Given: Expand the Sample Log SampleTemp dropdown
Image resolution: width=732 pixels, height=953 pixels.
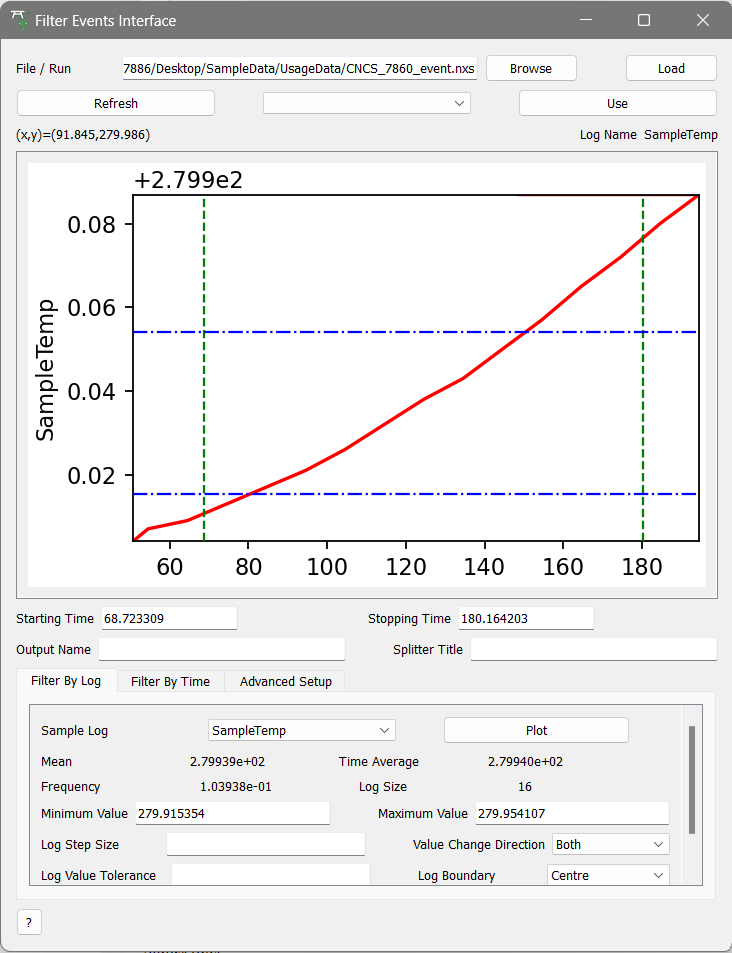Looking at the screenshot, I should pyautogui.click(x=301, y=731).
